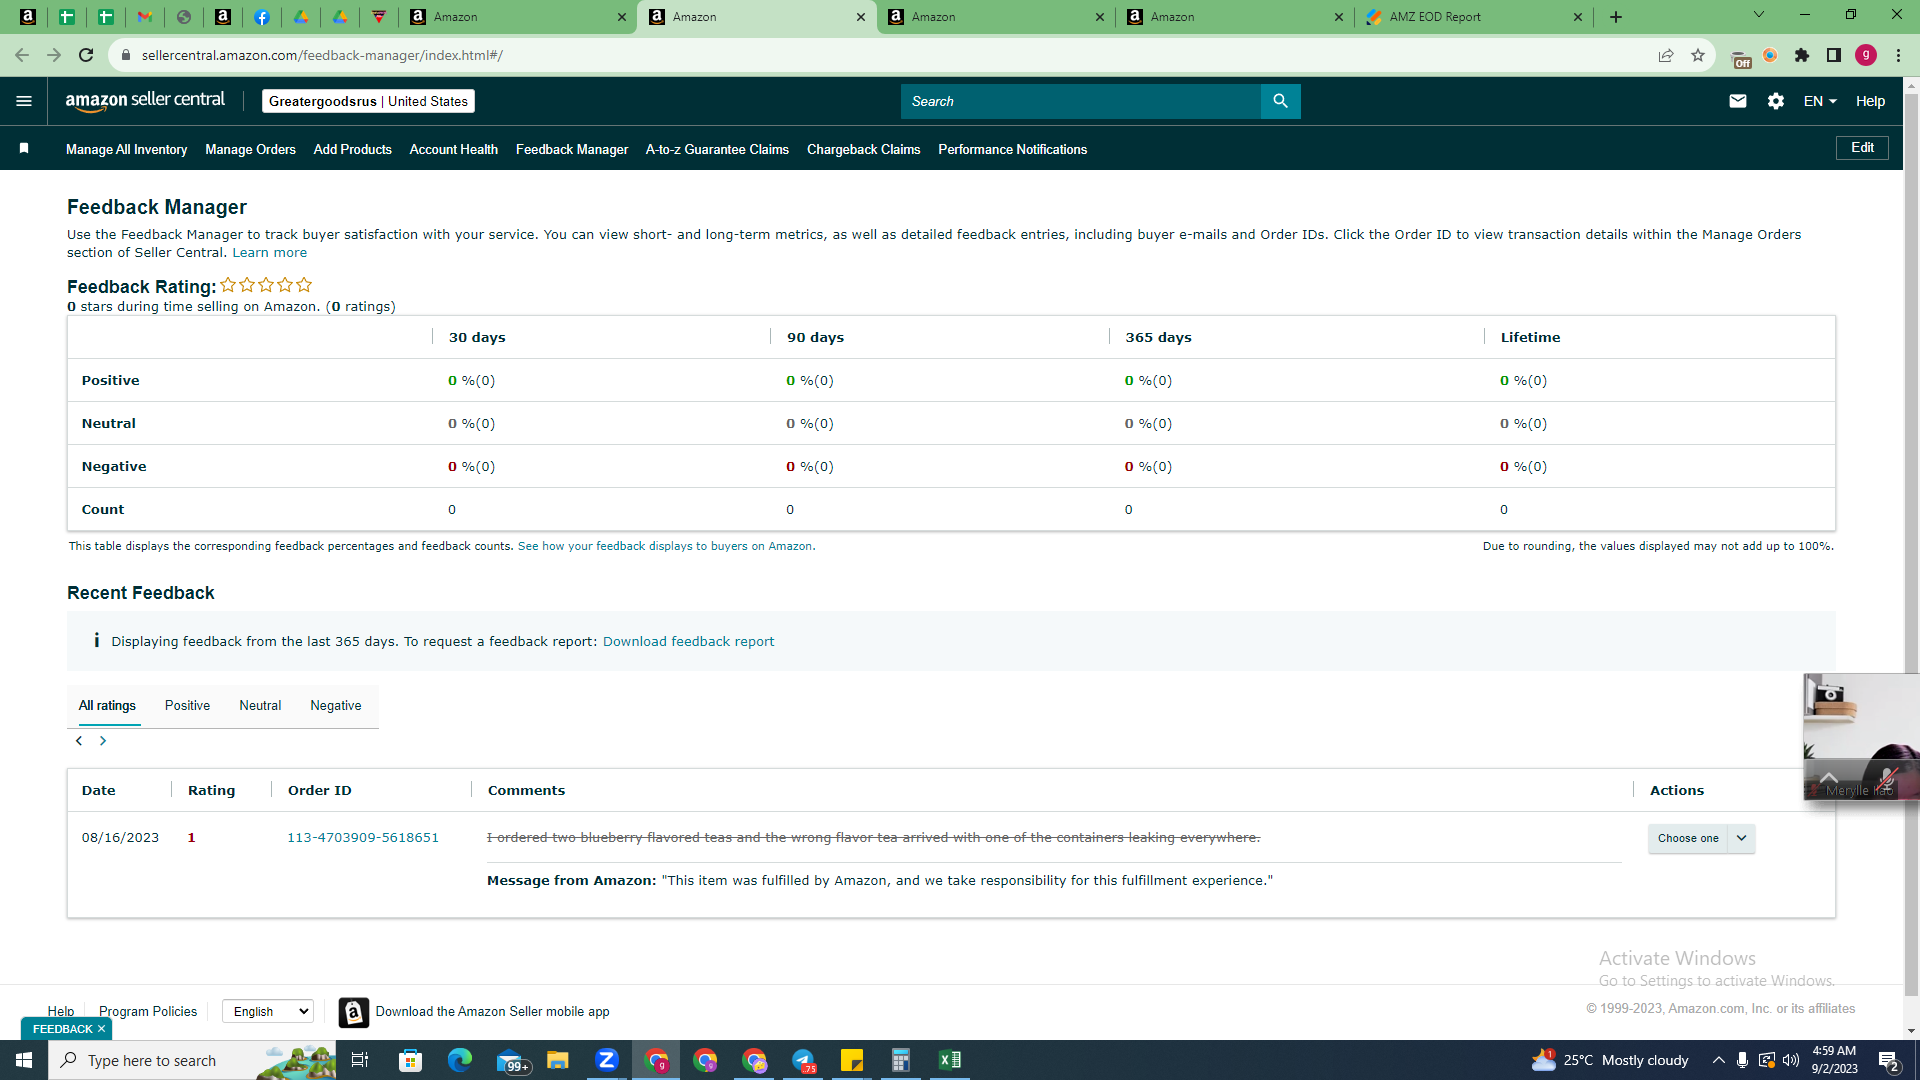This screenshot has height=1080, width=1920.
Task: Click the Seller Central search field
Action: click(1080, 101)
